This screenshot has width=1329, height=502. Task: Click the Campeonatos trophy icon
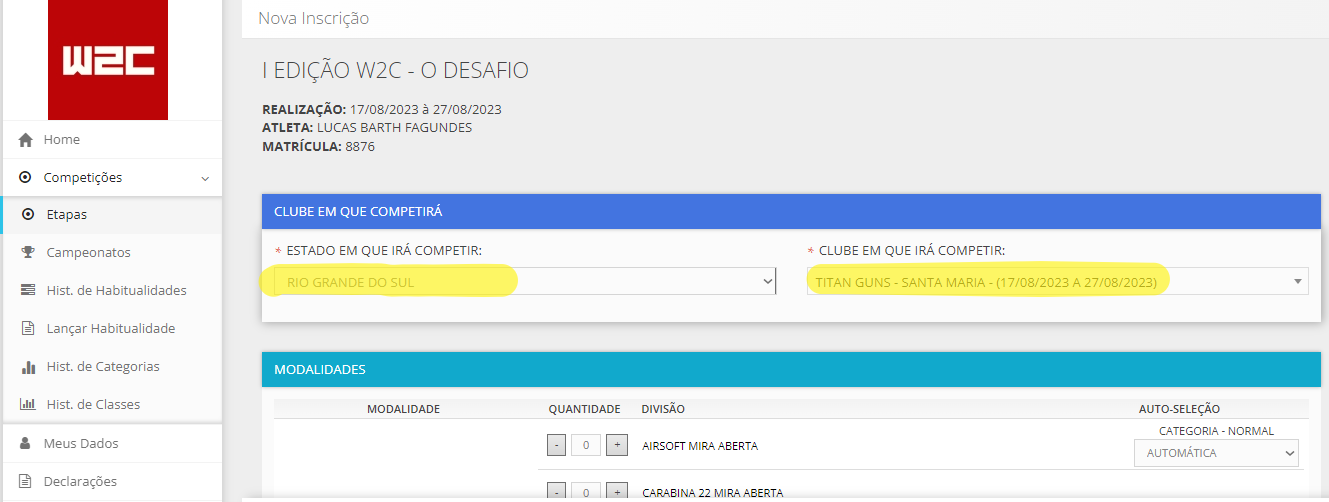click(28, 252)
